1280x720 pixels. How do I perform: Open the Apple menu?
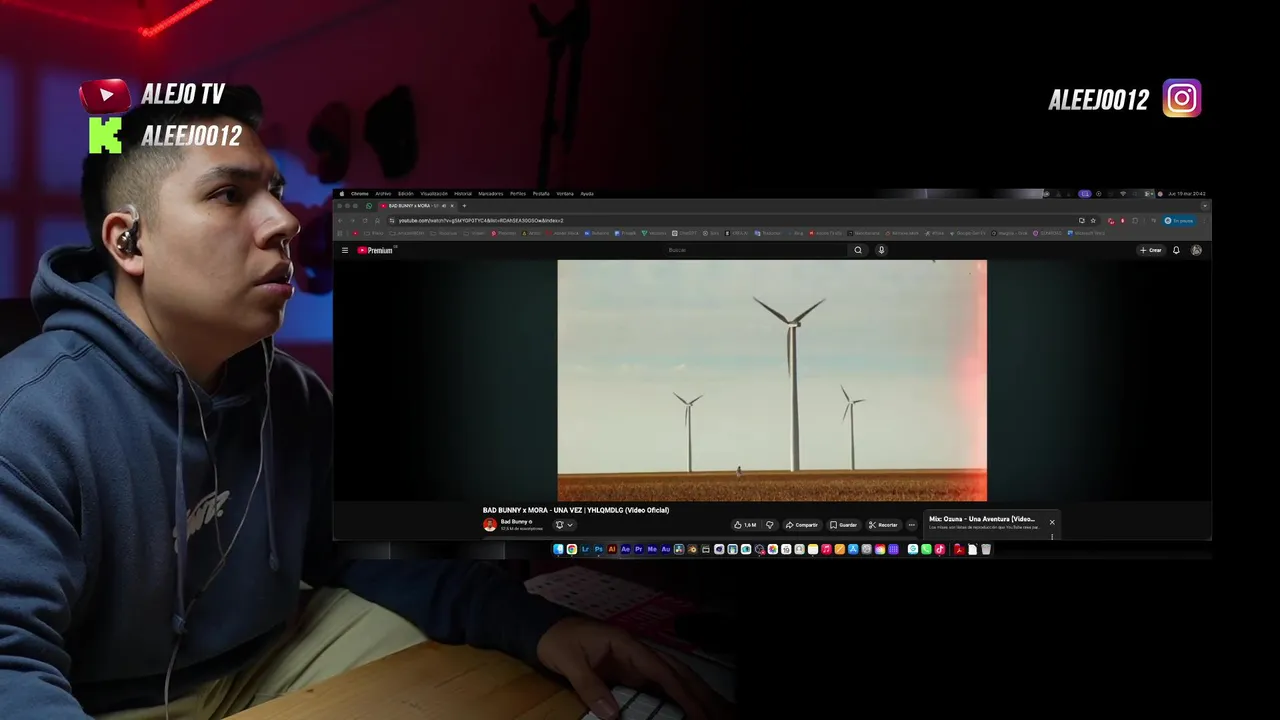pyautogui.click(x=342, y=194)
